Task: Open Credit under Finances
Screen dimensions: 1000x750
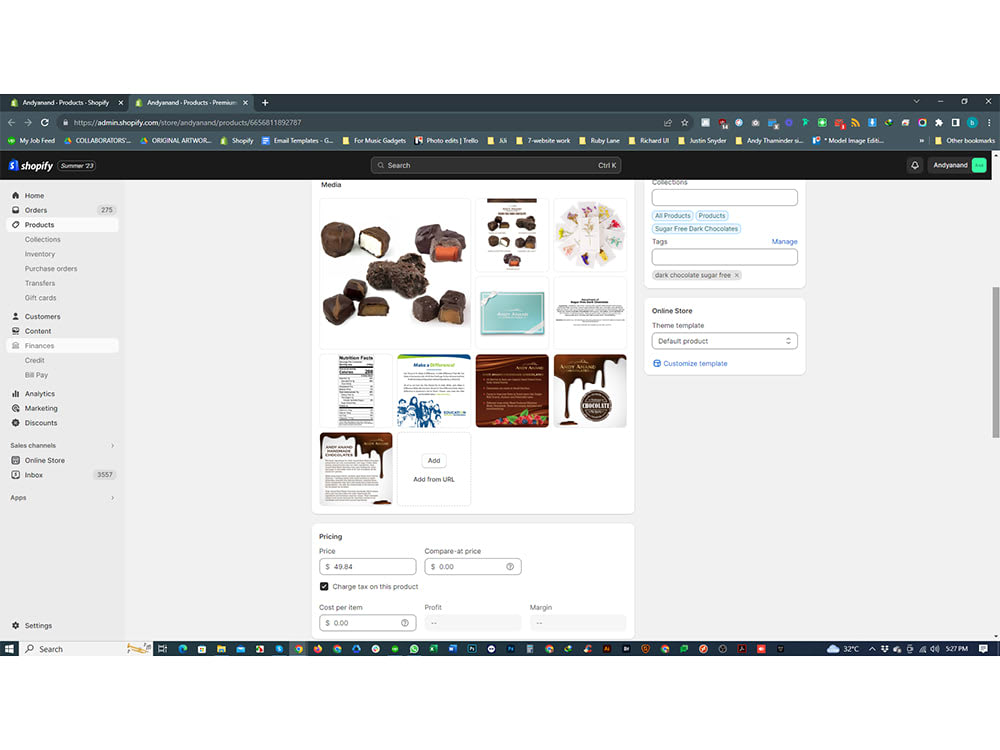Action: point(34,361)
